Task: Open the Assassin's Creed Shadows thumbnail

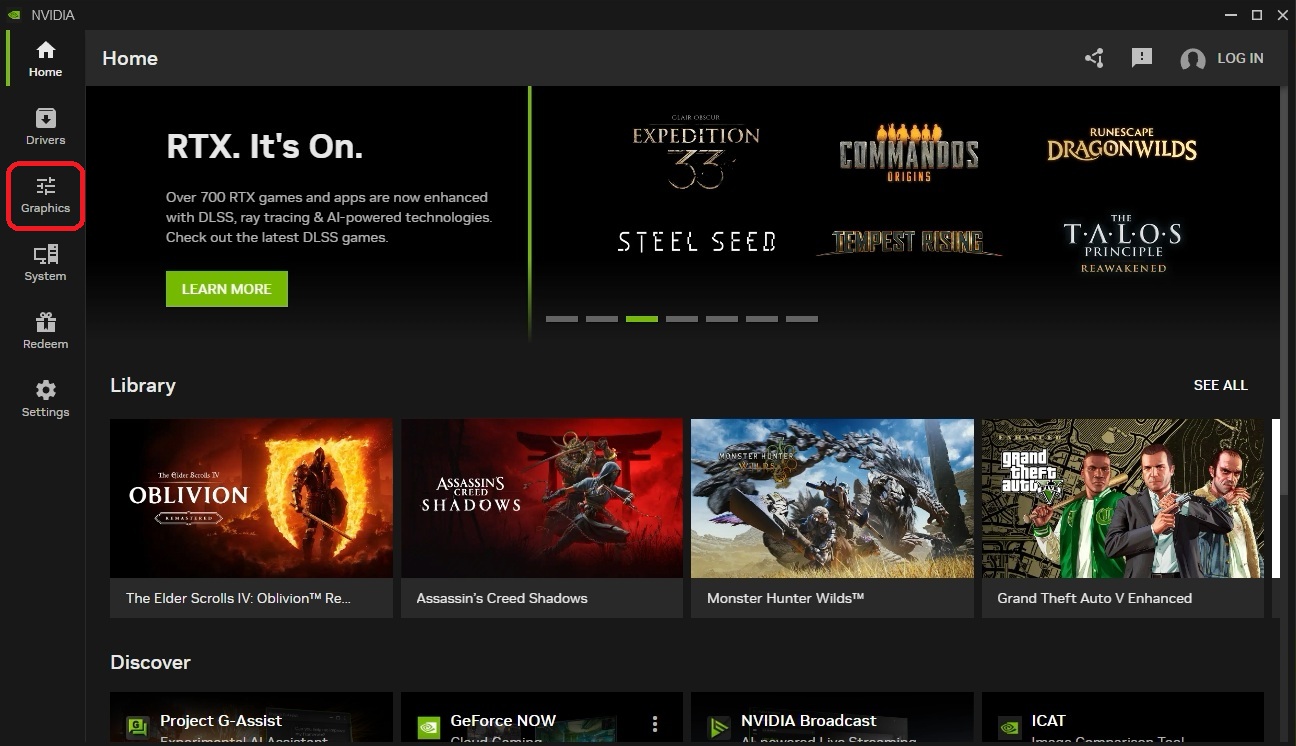Action: [542, 498]
